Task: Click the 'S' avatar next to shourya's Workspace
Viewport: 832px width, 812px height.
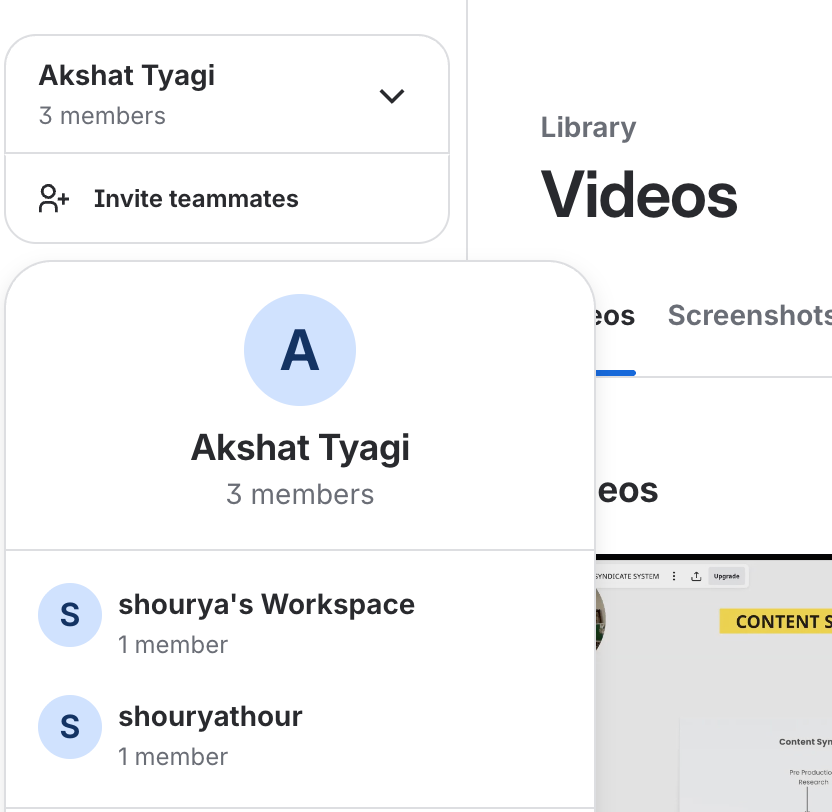Action: click(x=70, y=615)
